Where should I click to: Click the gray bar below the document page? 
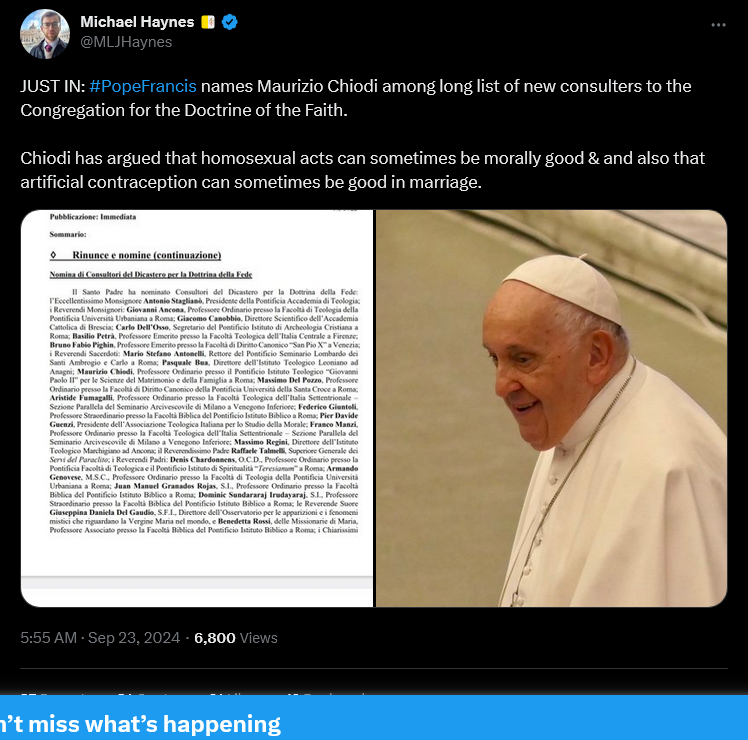pyautogui.click(x=197, y=582)
